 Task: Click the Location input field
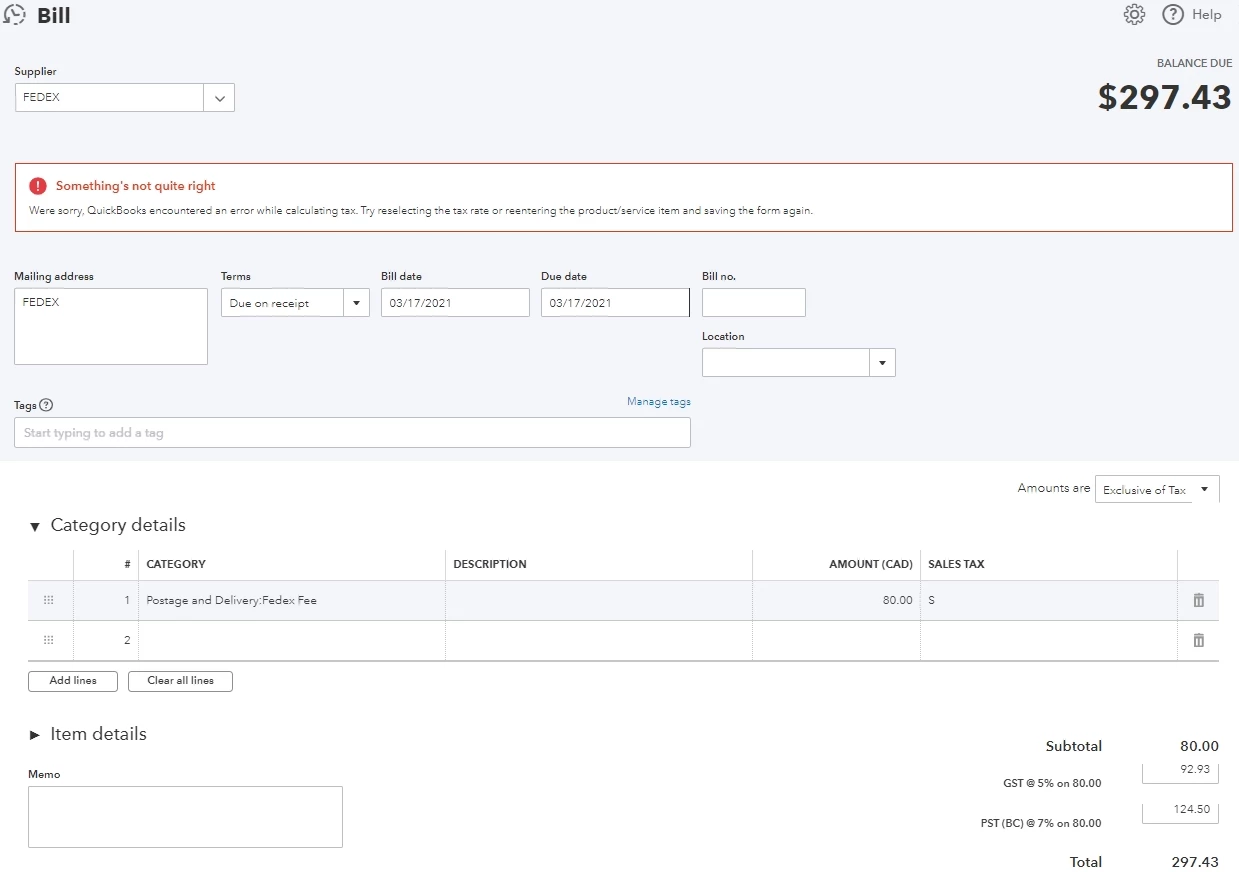785,363
